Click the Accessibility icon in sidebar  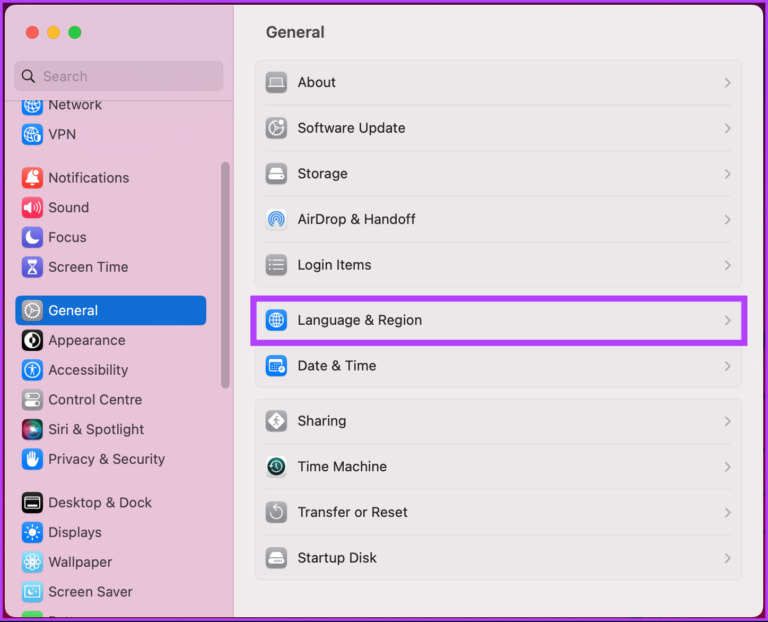coord(32,370)
